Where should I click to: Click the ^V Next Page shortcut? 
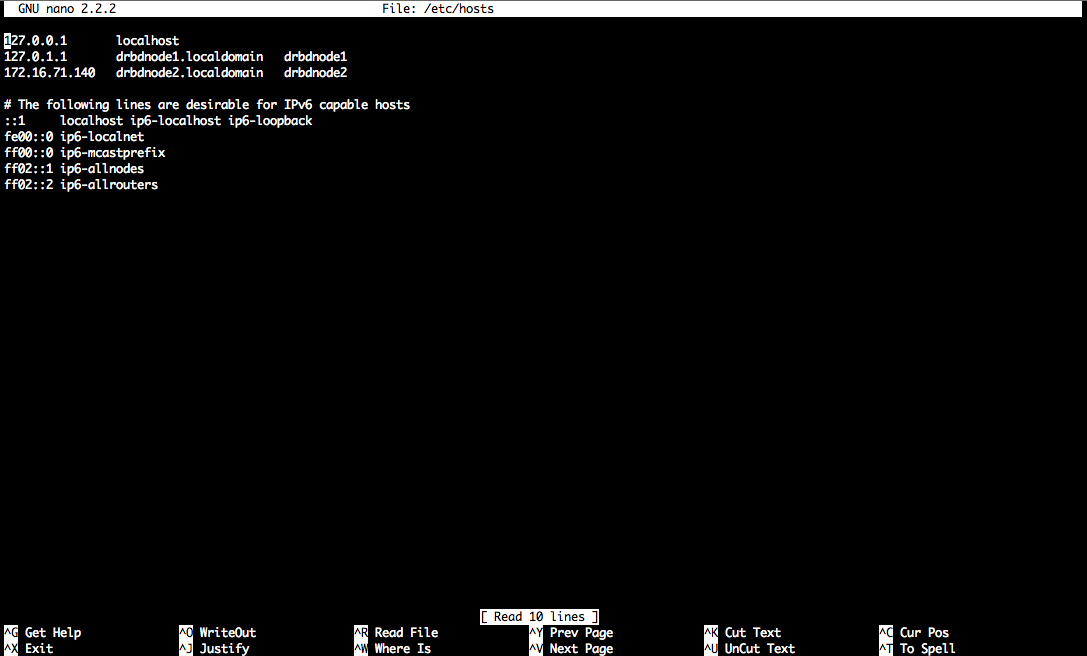[571, 648]
